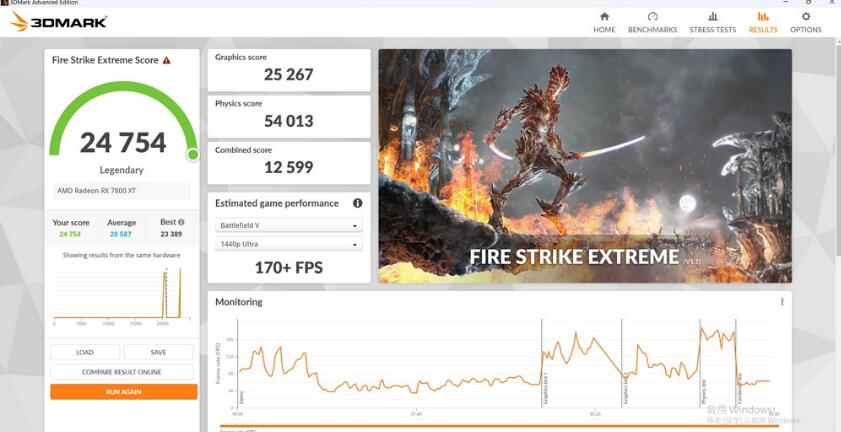Switch to the Results tab
This screenshot has width=841, height=432.
[763, 22]
